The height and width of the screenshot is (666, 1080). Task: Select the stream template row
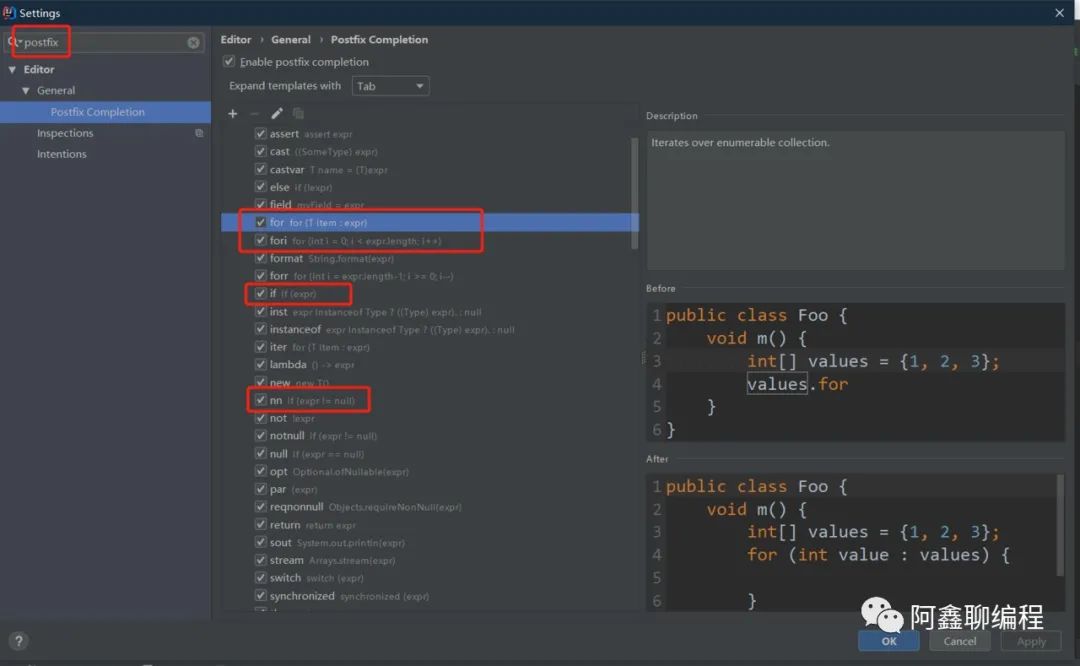[430, 560]
